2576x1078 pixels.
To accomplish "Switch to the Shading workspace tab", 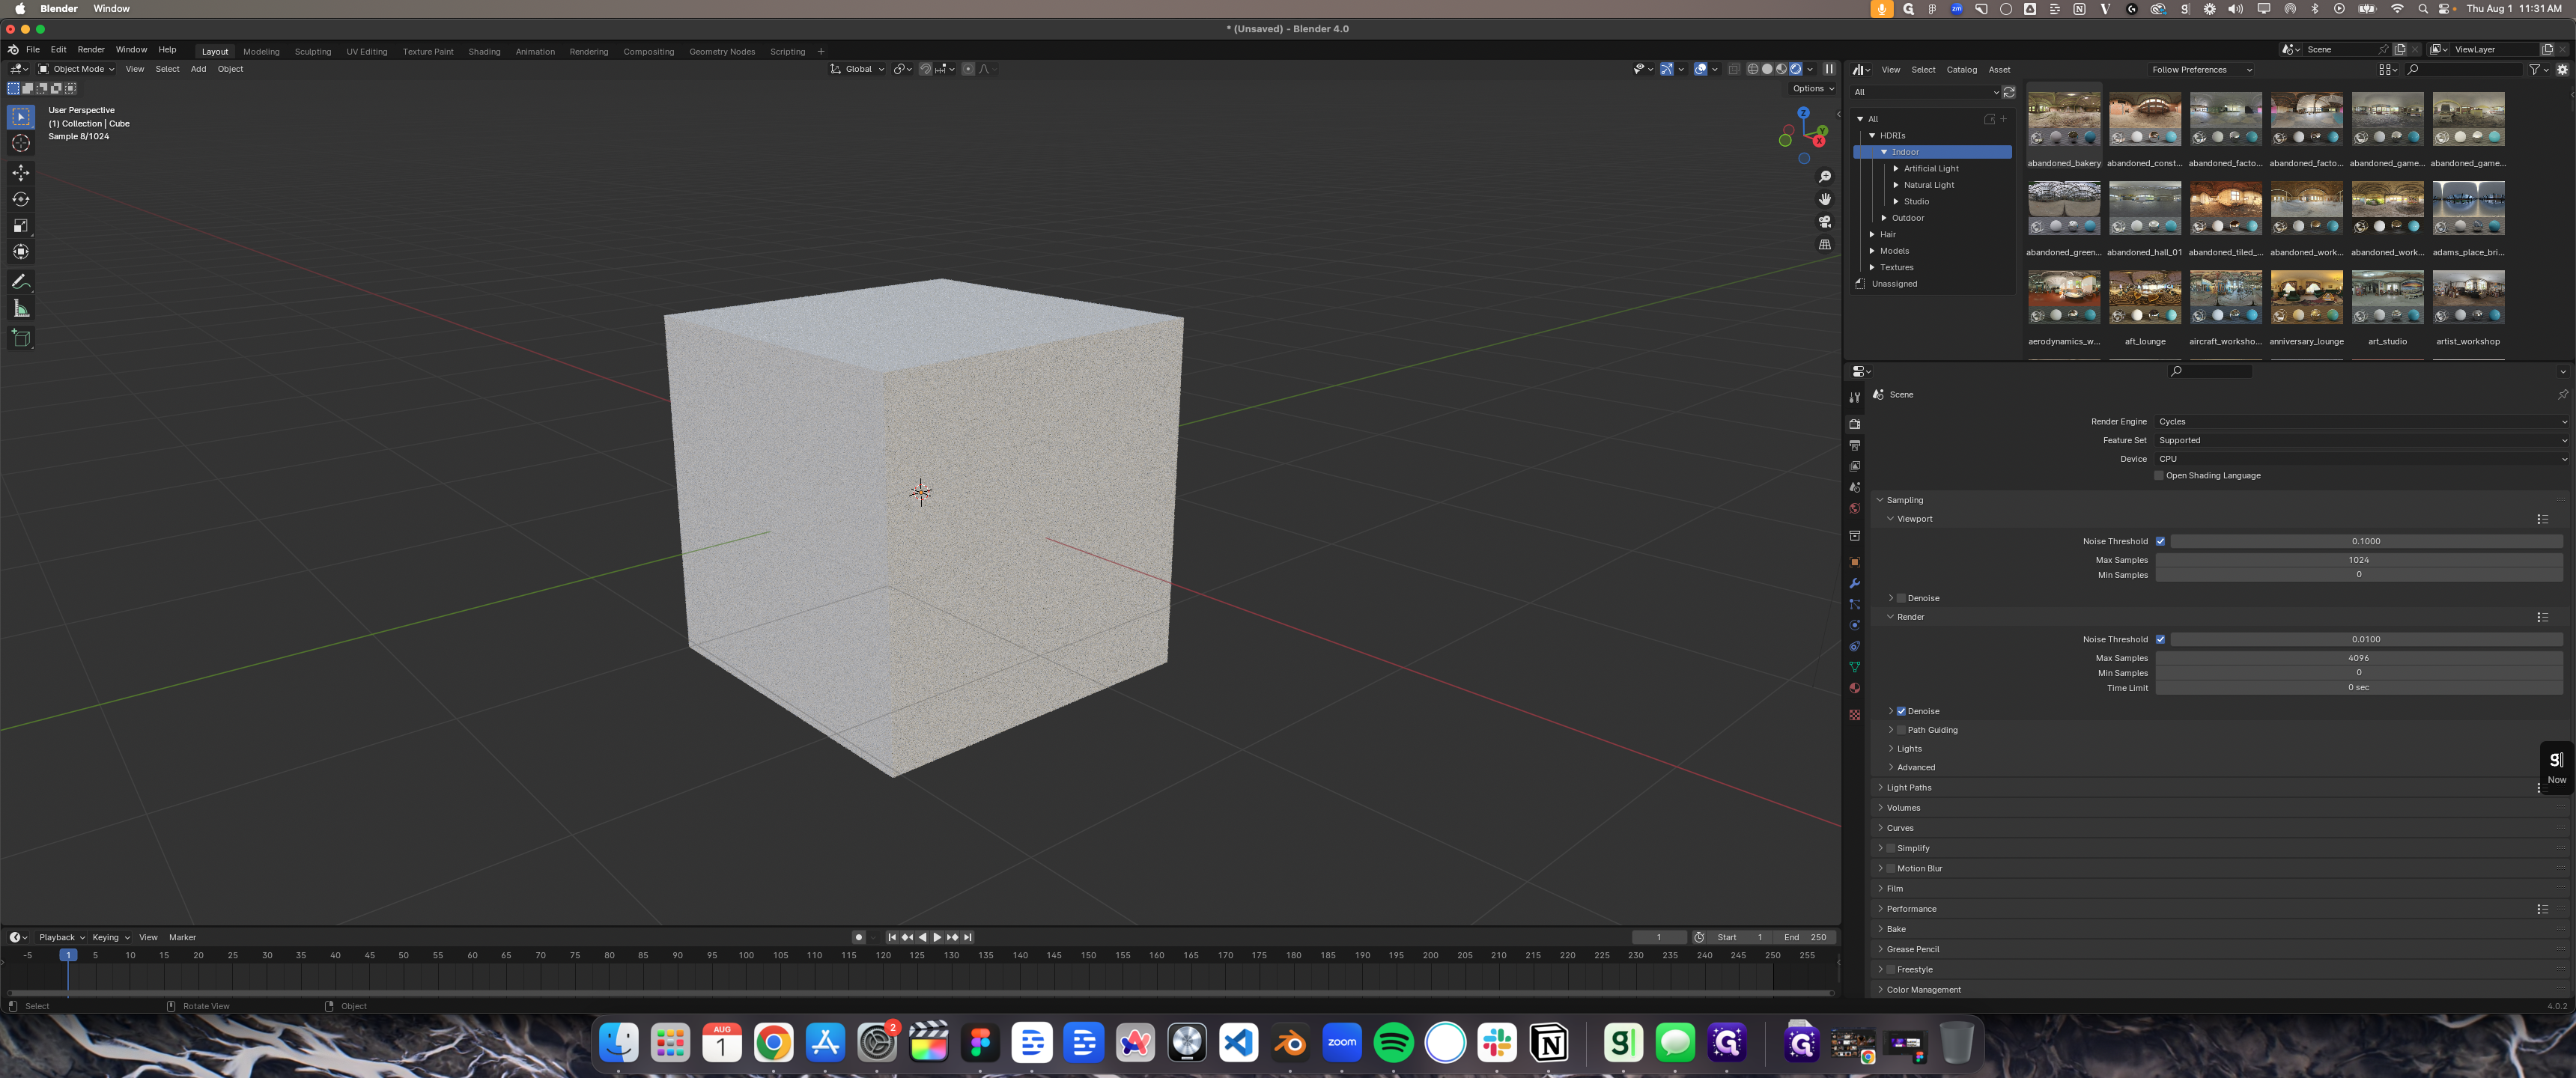I will pos(484,52).
